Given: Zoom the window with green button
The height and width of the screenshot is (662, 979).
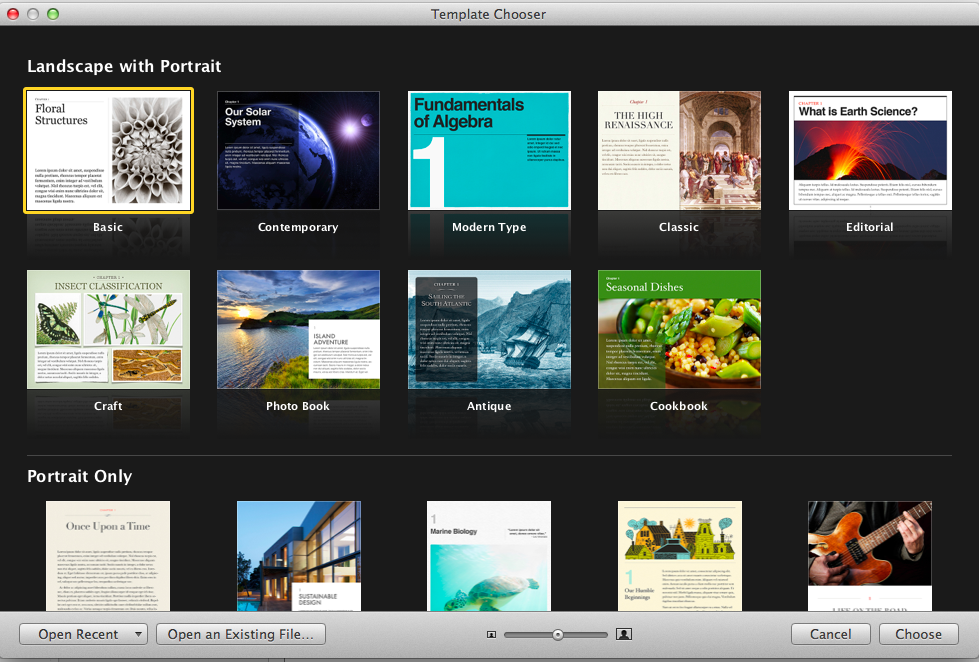Looking at the screenshot, I should coord(53,14).
